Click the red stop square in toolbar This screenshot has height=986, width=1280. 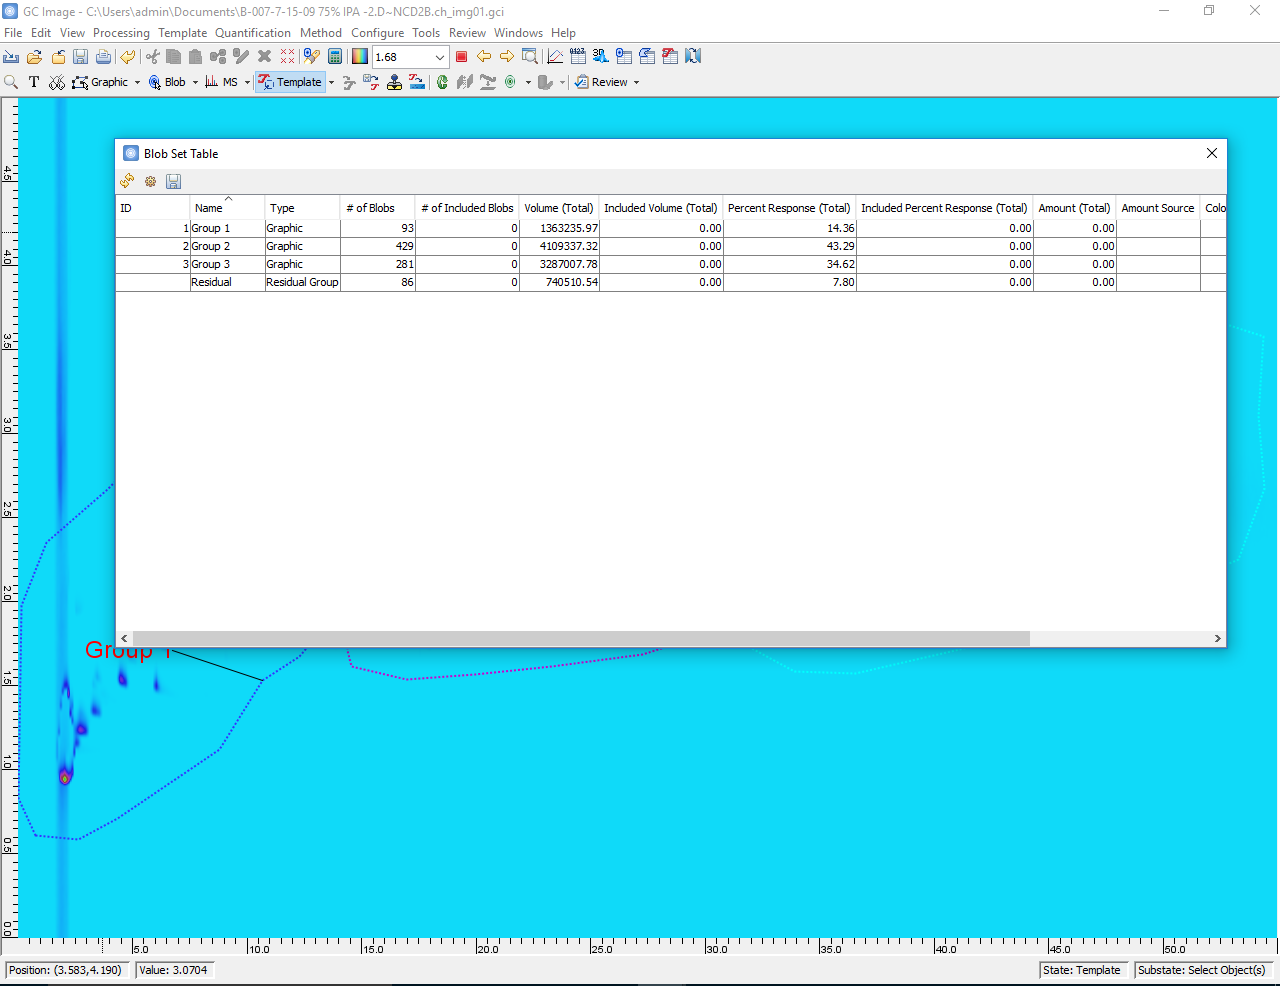click(461, 57)
